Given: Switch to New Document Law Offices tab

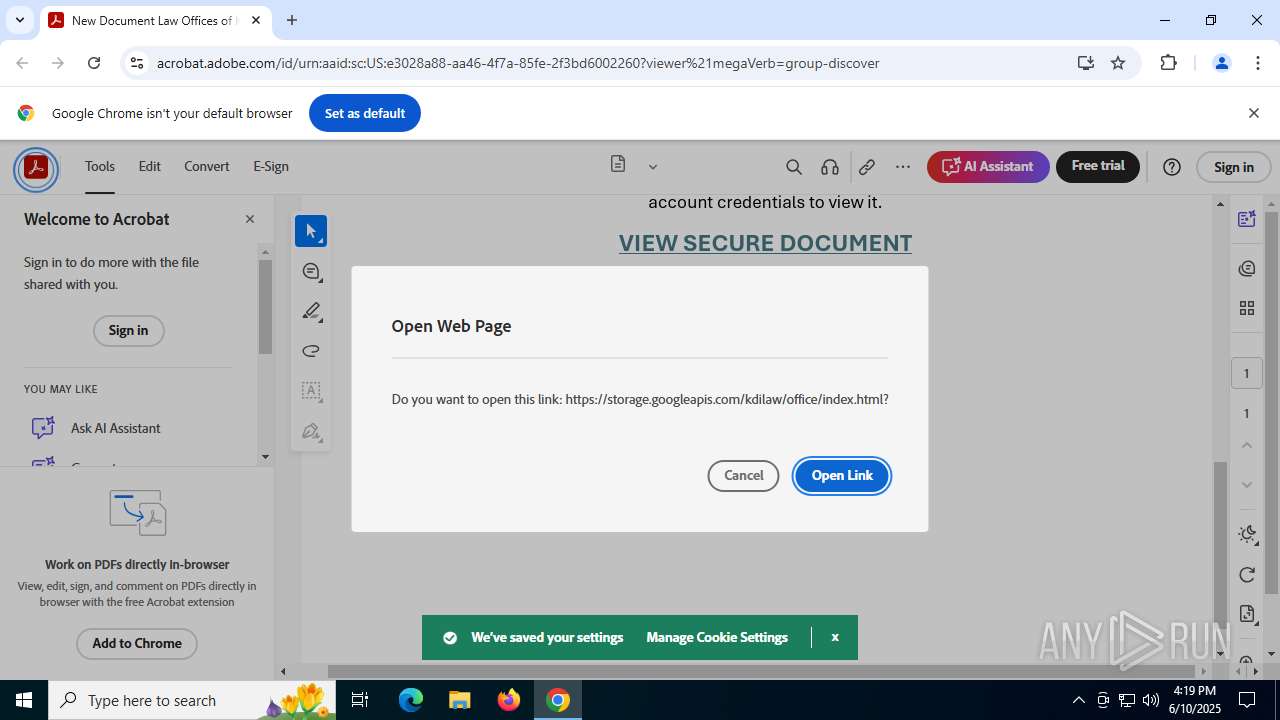Looking at the screenshot, I should click(x=152, y=20).
